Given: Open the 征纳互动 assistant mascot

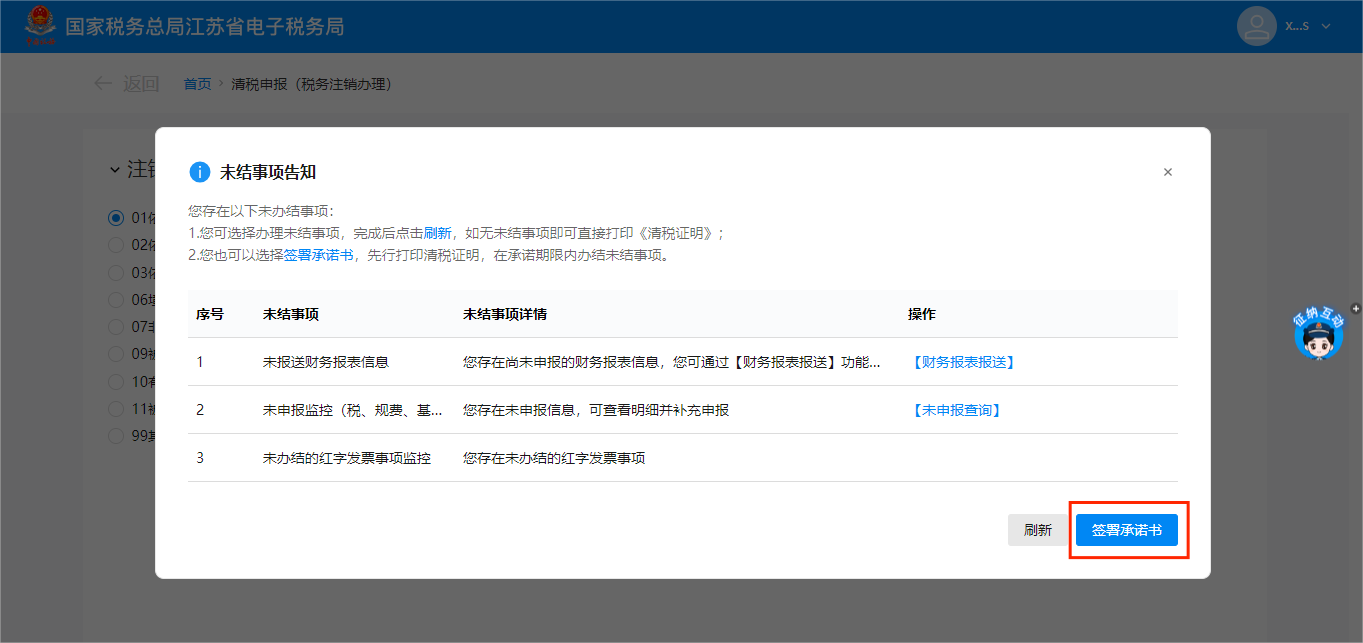Looking at the screenshot, I should (1318, 336).
